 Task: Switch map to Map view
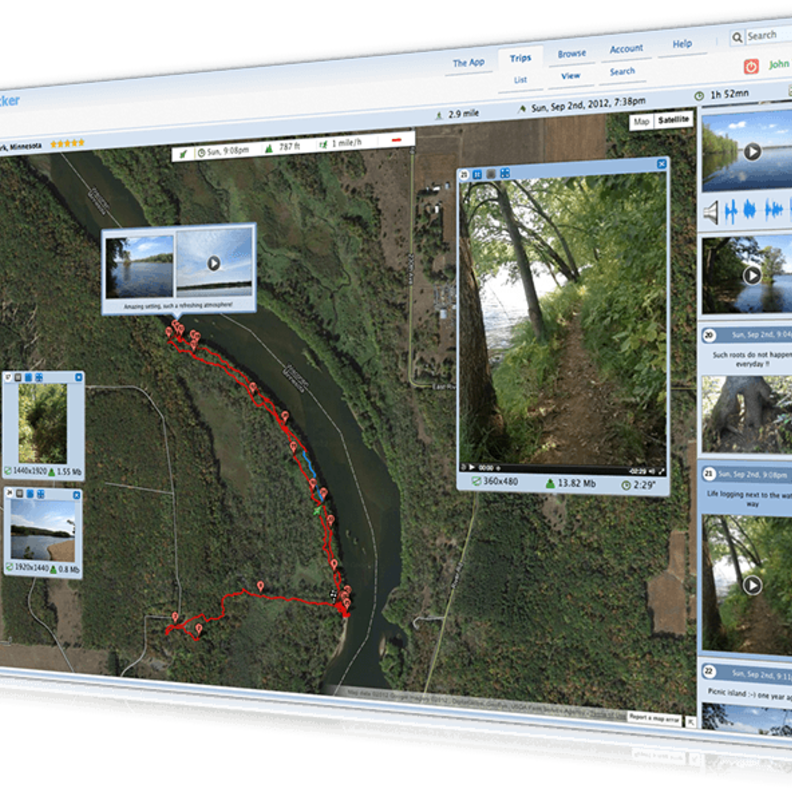(641, 121)
